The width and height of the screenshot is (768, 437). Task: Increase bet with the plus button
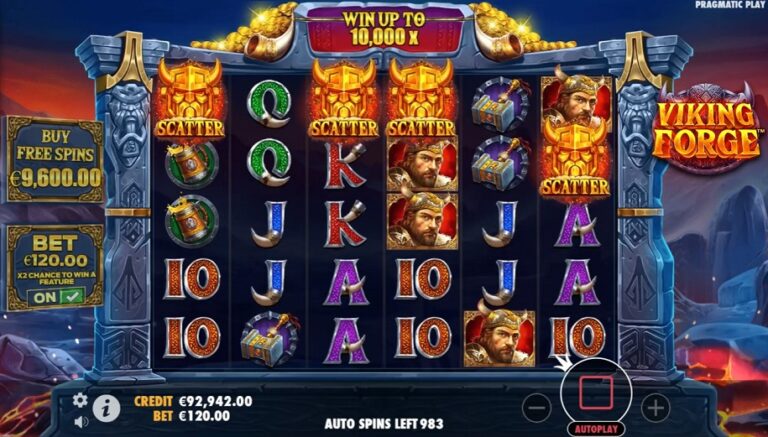[655, 408]
